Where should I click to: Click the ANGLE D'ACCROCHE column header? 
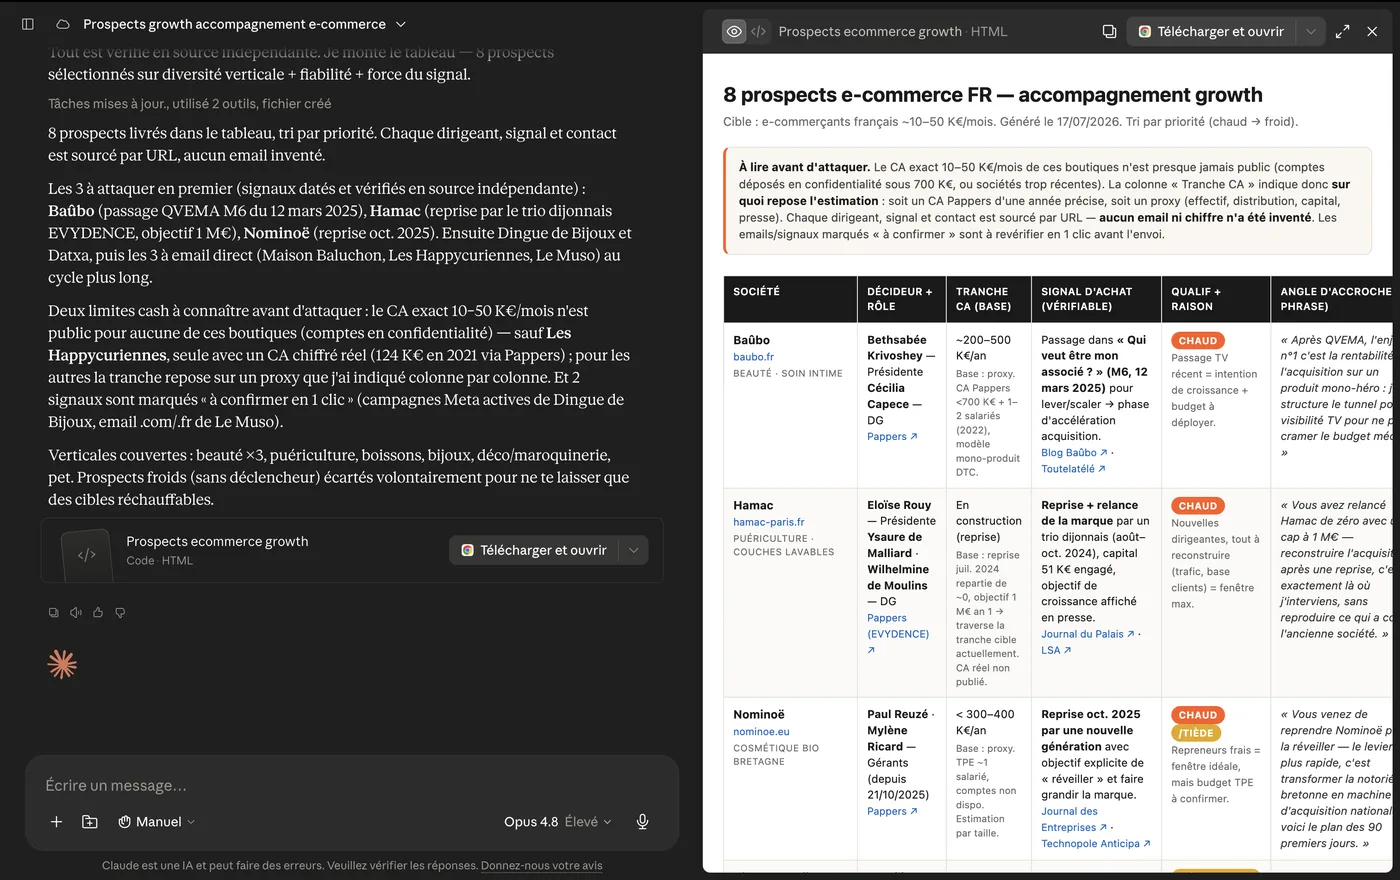1332,299
